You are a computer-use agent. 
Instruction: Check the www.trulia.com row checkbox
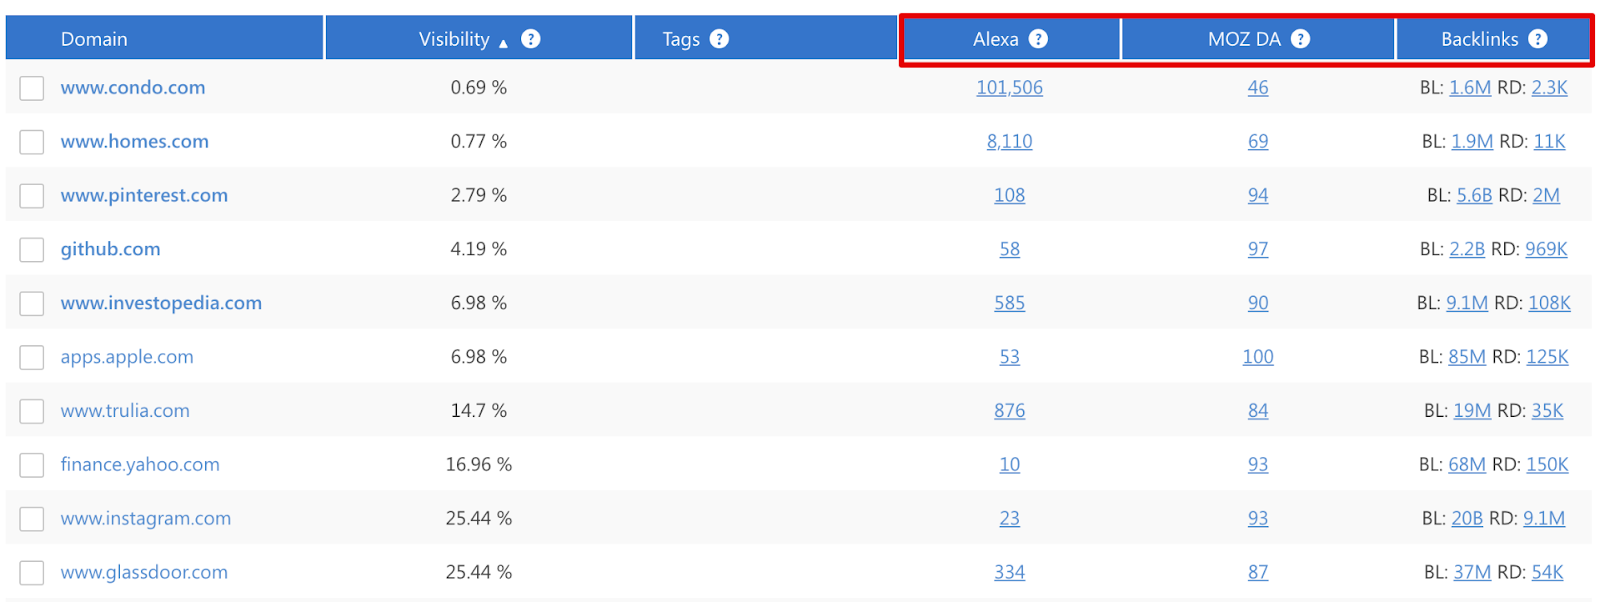[32, 411]
